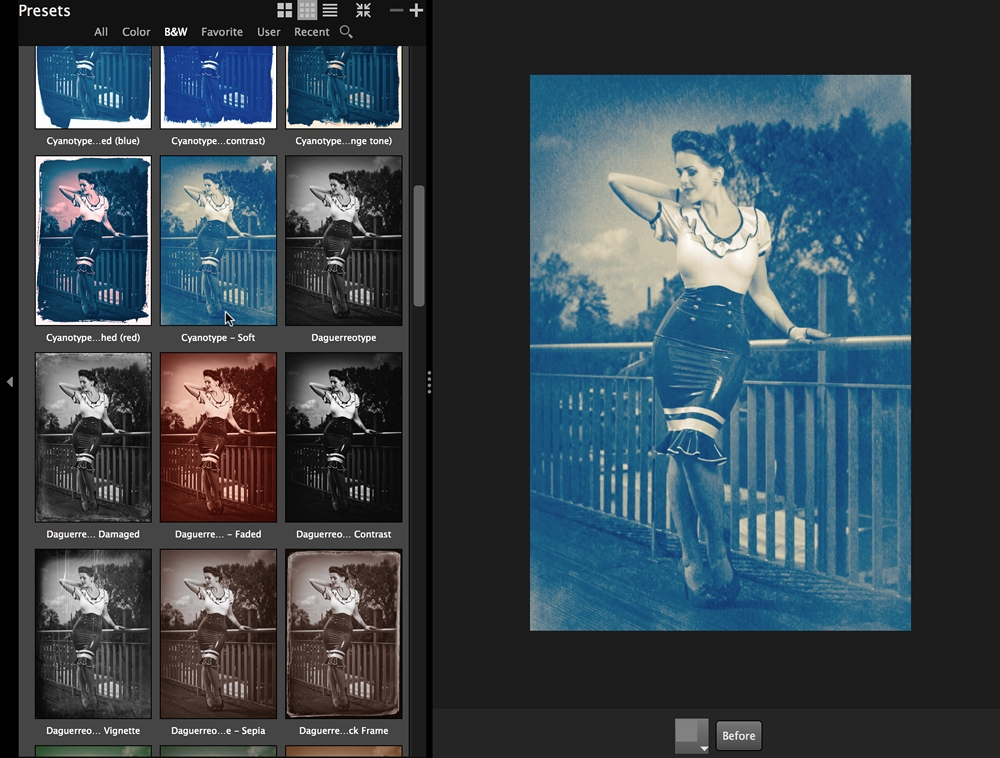Click the 'Daguerreotype' label text
This screenshot has height=758, width=1000.
[344, 338]
